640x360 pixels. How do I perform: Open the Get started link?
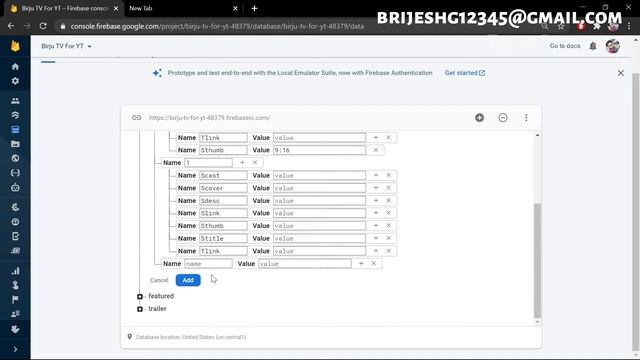[464, 73]
